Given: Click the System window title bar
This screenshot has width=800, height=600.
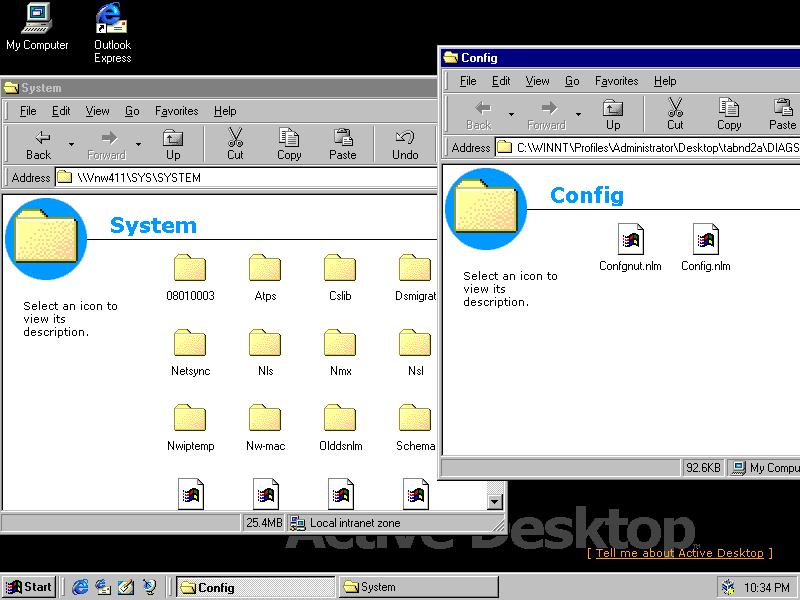Looking at the screenshot, I should (x=219, y=88).
